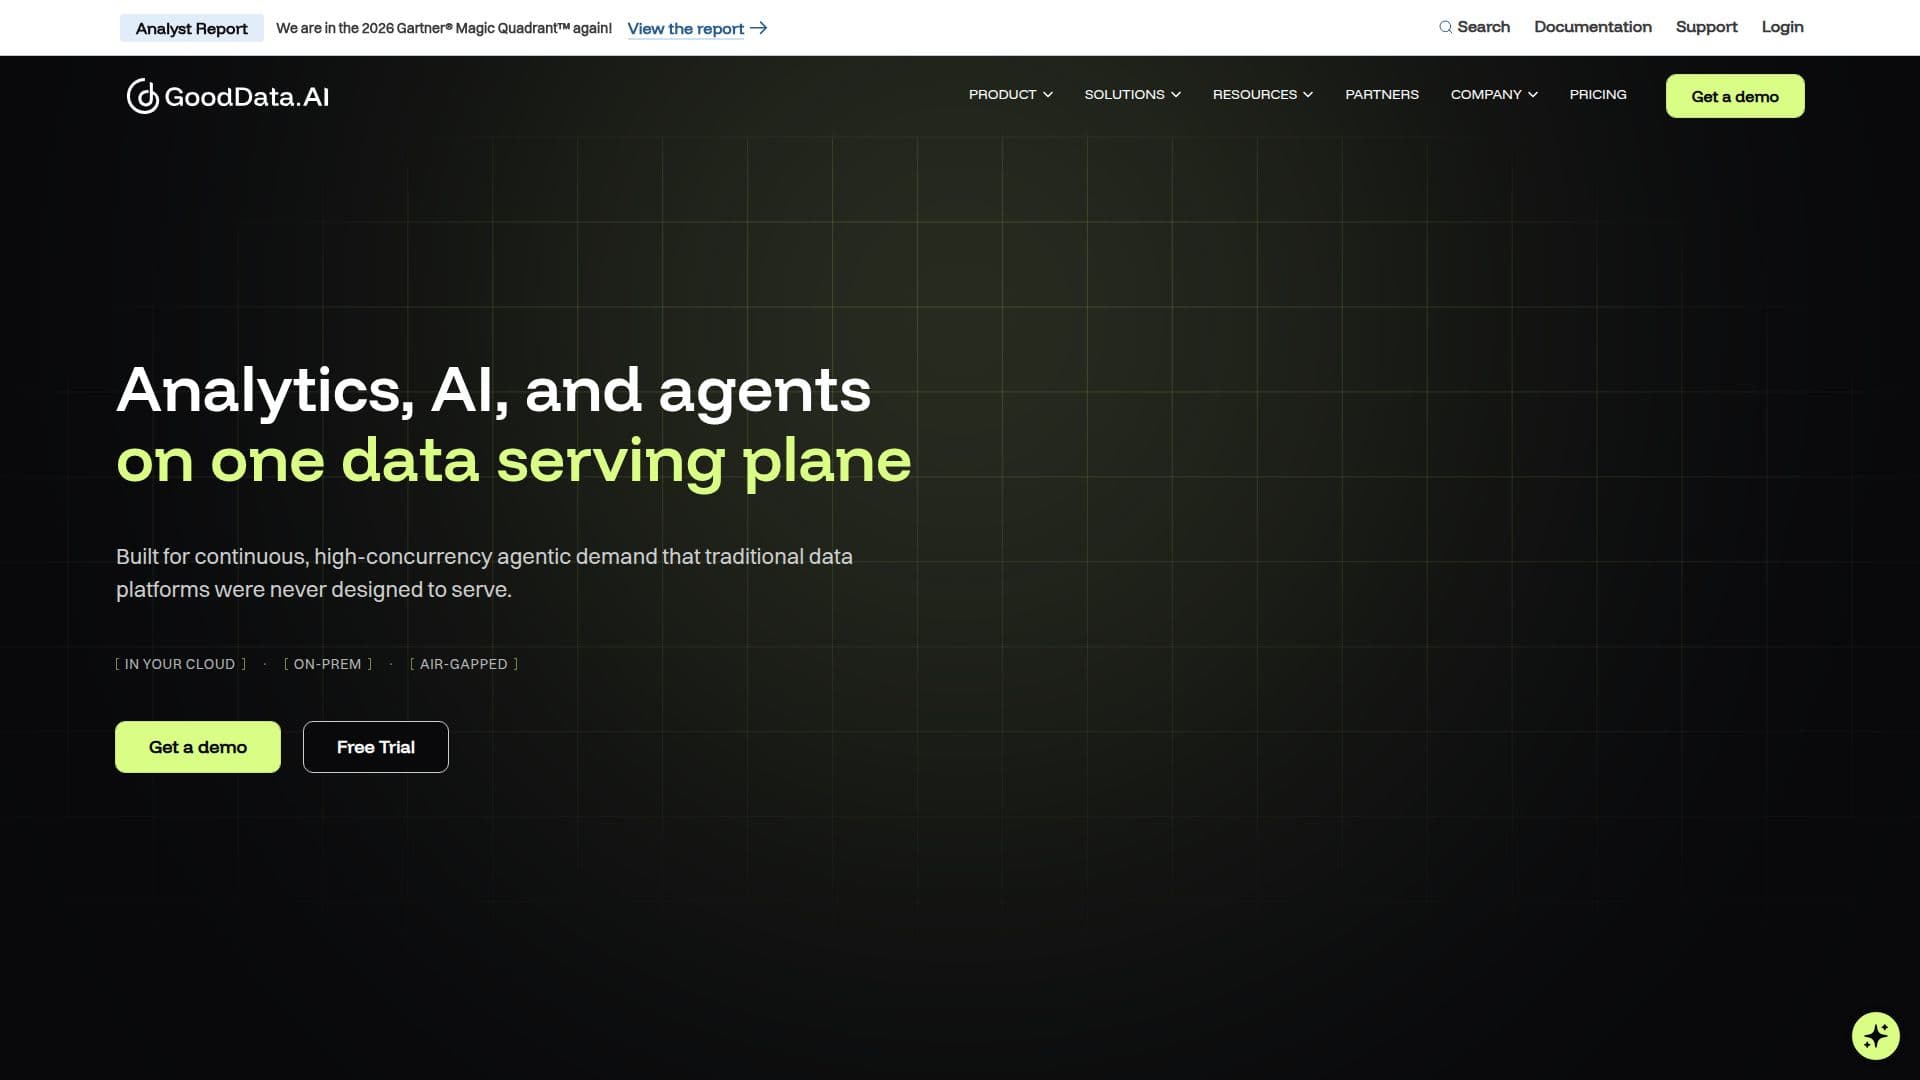This screenshot has width=1920, height=1080.
Task: Expand the Solutions menu chevron
Action: pyautogui.click(x=1176, y=95)
